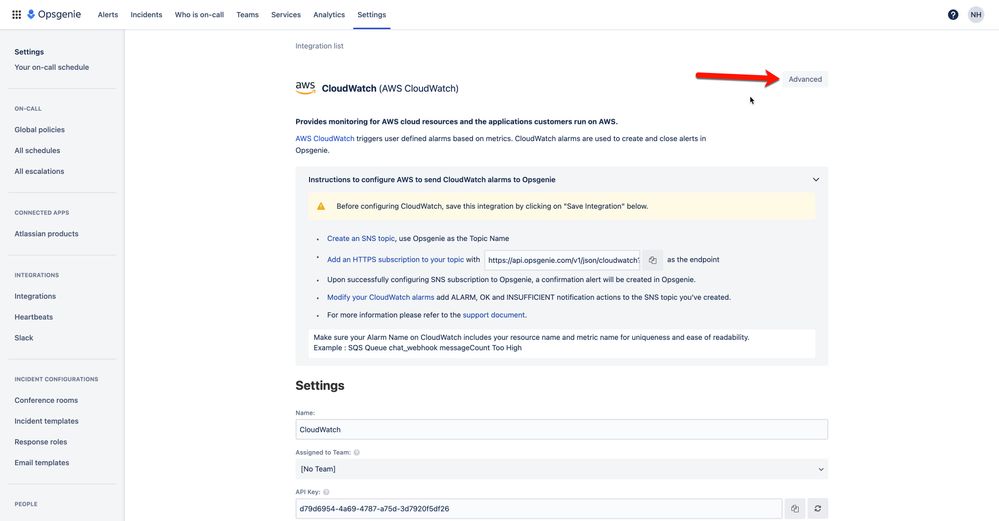Open Incident templates in sidebar
999x521 pixels.
pos(47,421)
